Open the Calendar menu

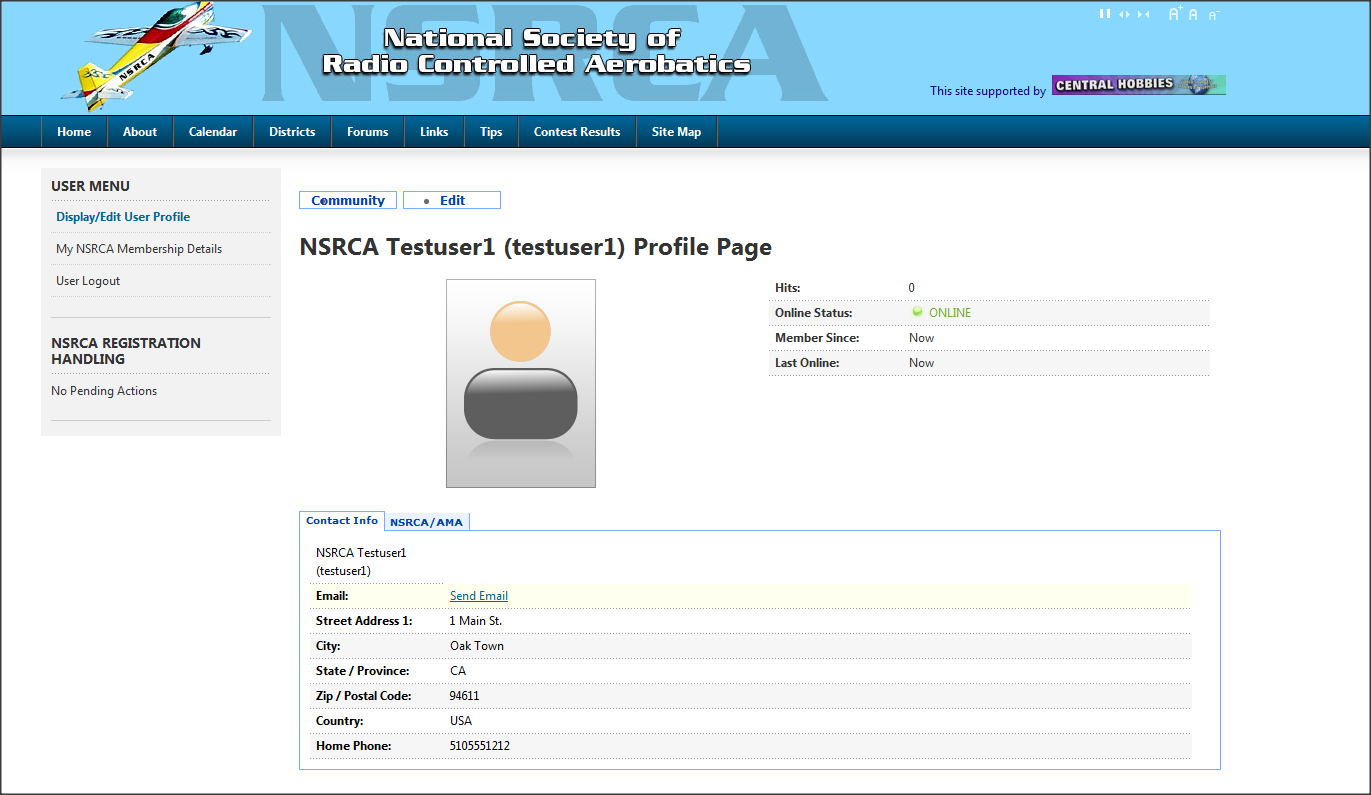[x=213, y=132]
